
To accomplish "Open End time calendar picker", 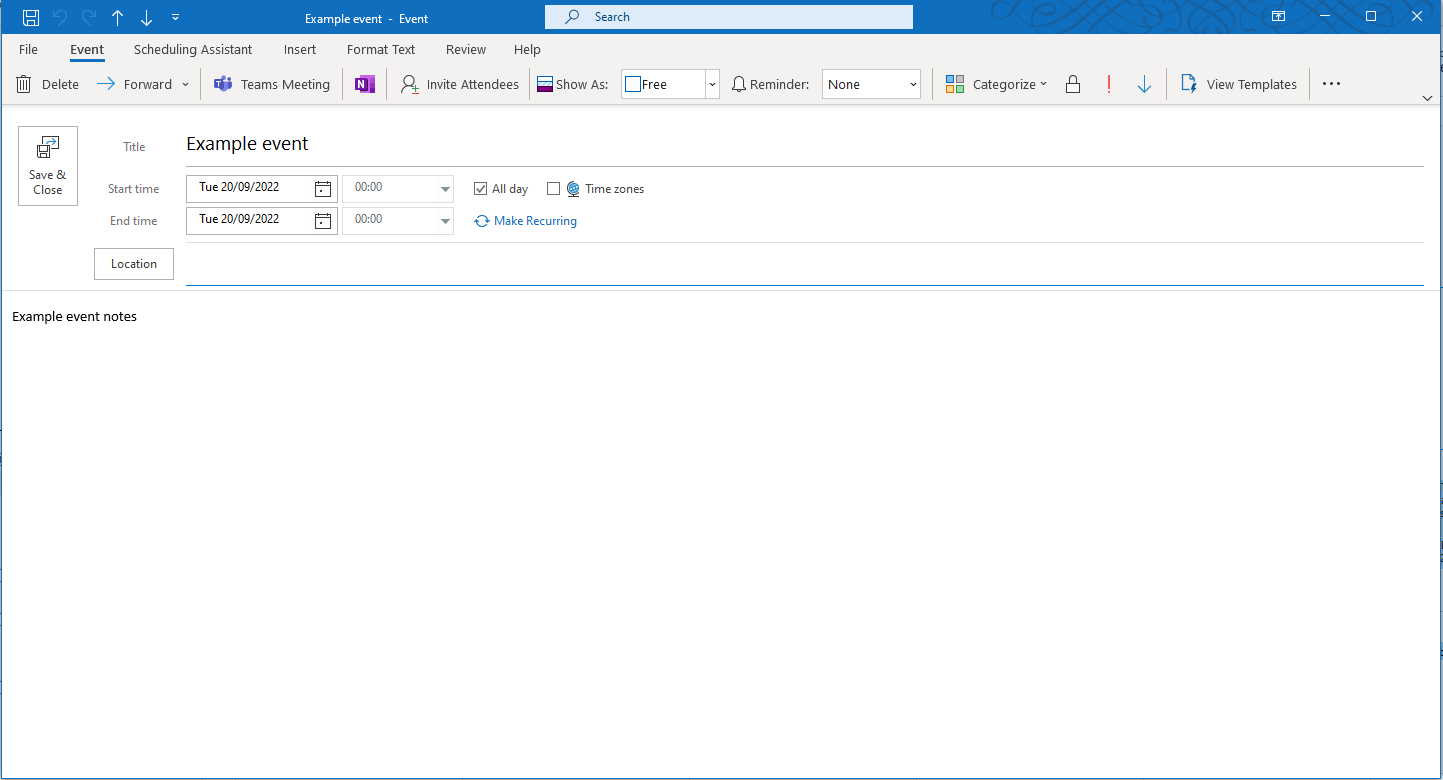I will (323, 221).
